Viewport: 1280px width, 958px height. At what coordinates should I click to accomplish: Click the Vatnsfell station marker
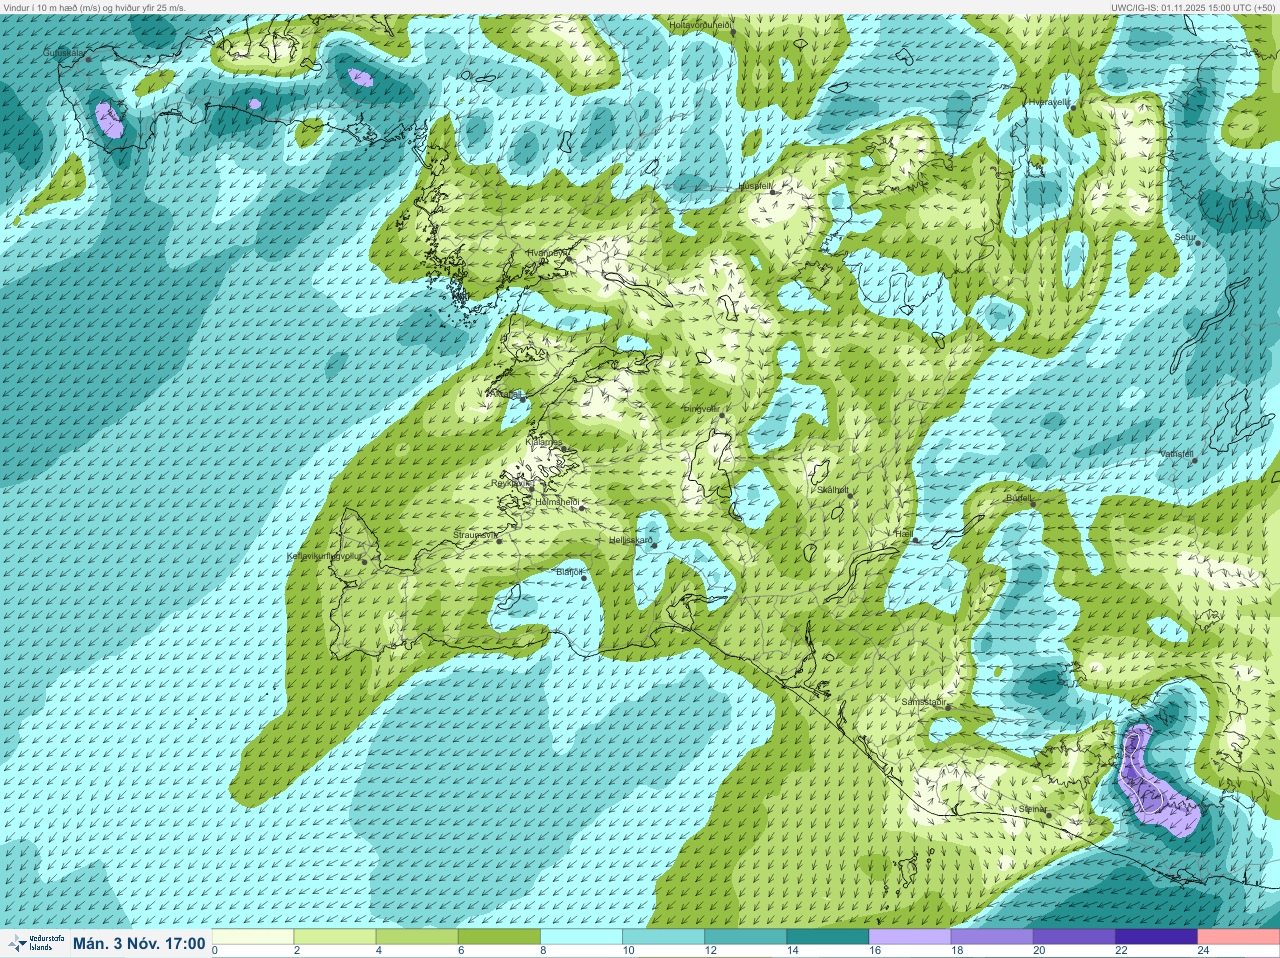1194,459
